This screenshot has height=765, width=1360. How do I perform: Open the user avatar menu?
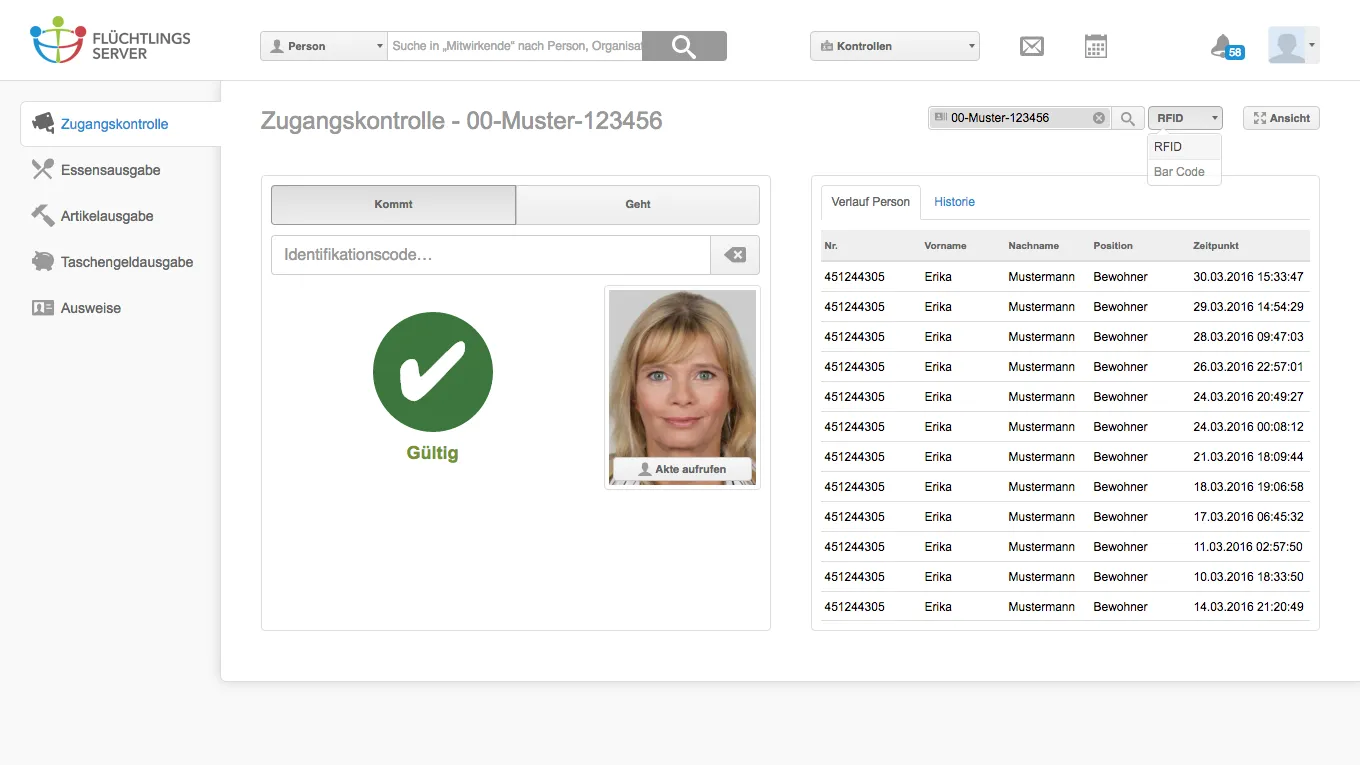(x=1294, y=45)
